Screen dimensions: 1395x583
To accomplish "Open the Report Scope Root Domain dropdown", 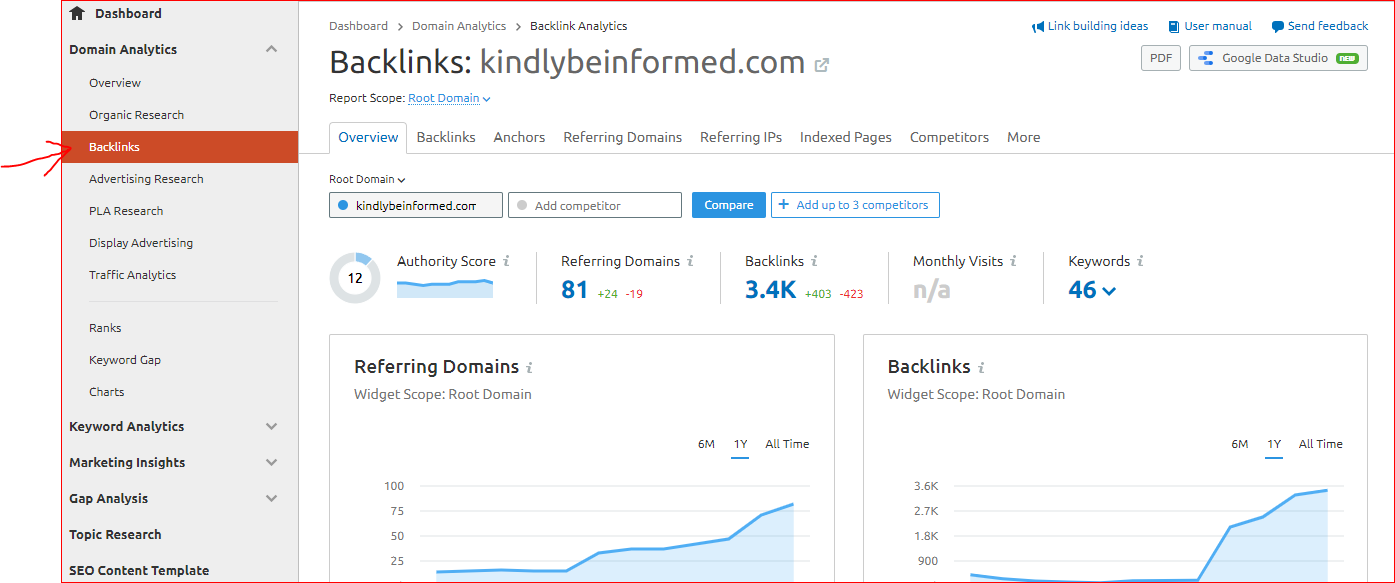I will (x=449, y=98).
